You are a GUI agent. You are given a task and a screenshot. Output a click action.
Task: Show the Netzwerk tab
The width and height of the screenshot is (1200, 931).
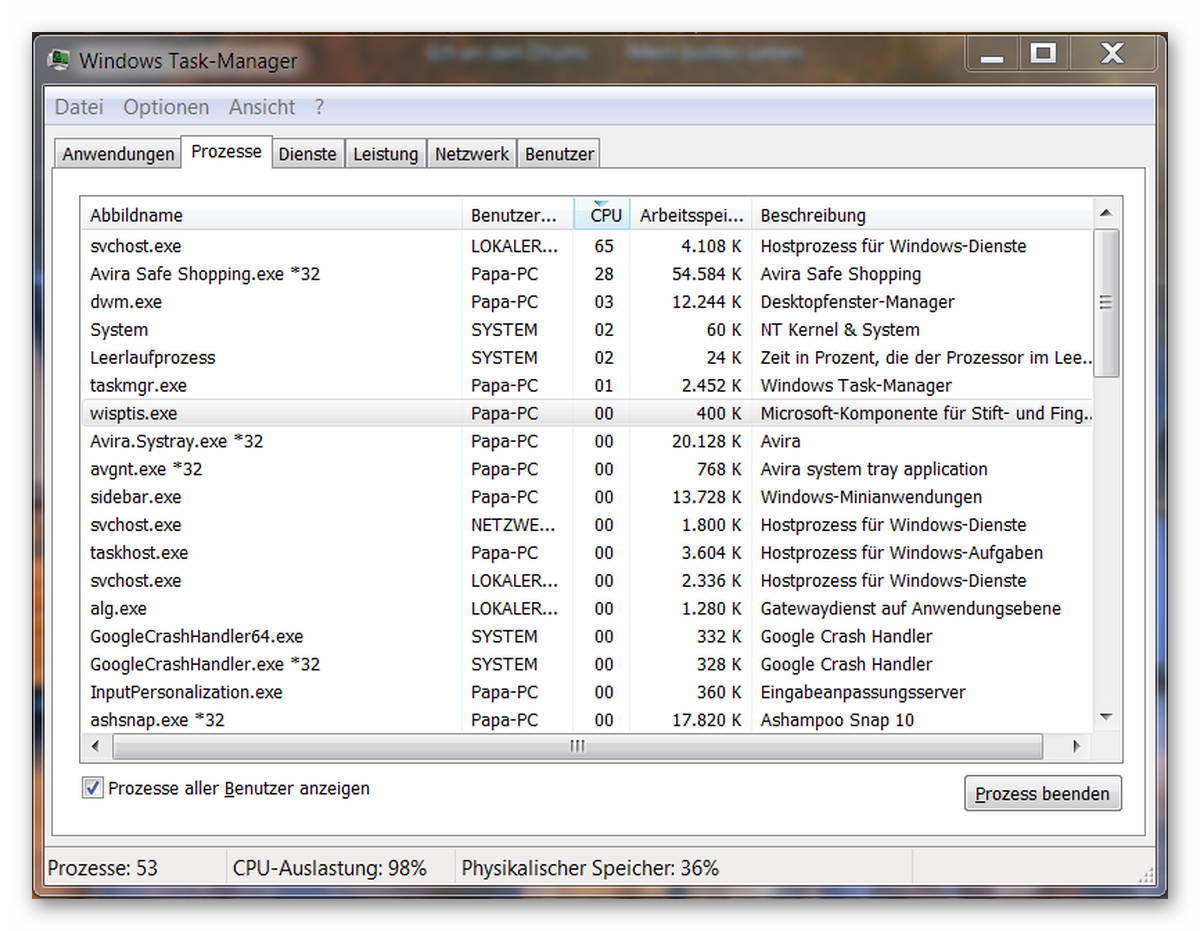[x=472, y=154]
